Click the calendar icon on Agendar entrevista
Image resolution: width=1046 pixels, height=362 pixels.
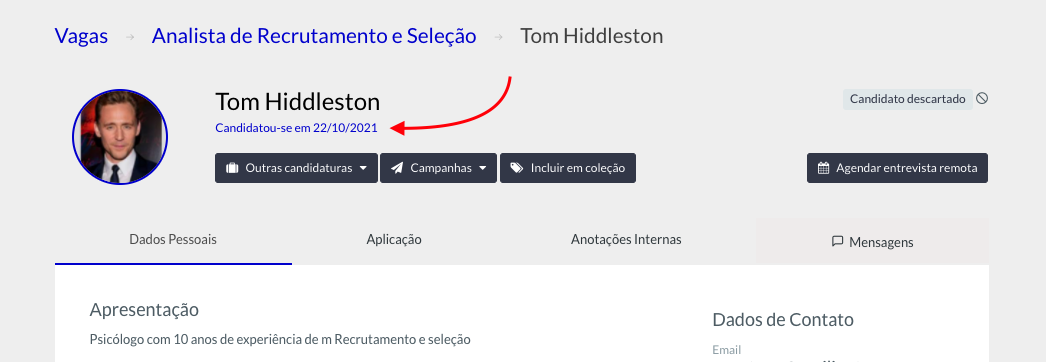(824, 168)
